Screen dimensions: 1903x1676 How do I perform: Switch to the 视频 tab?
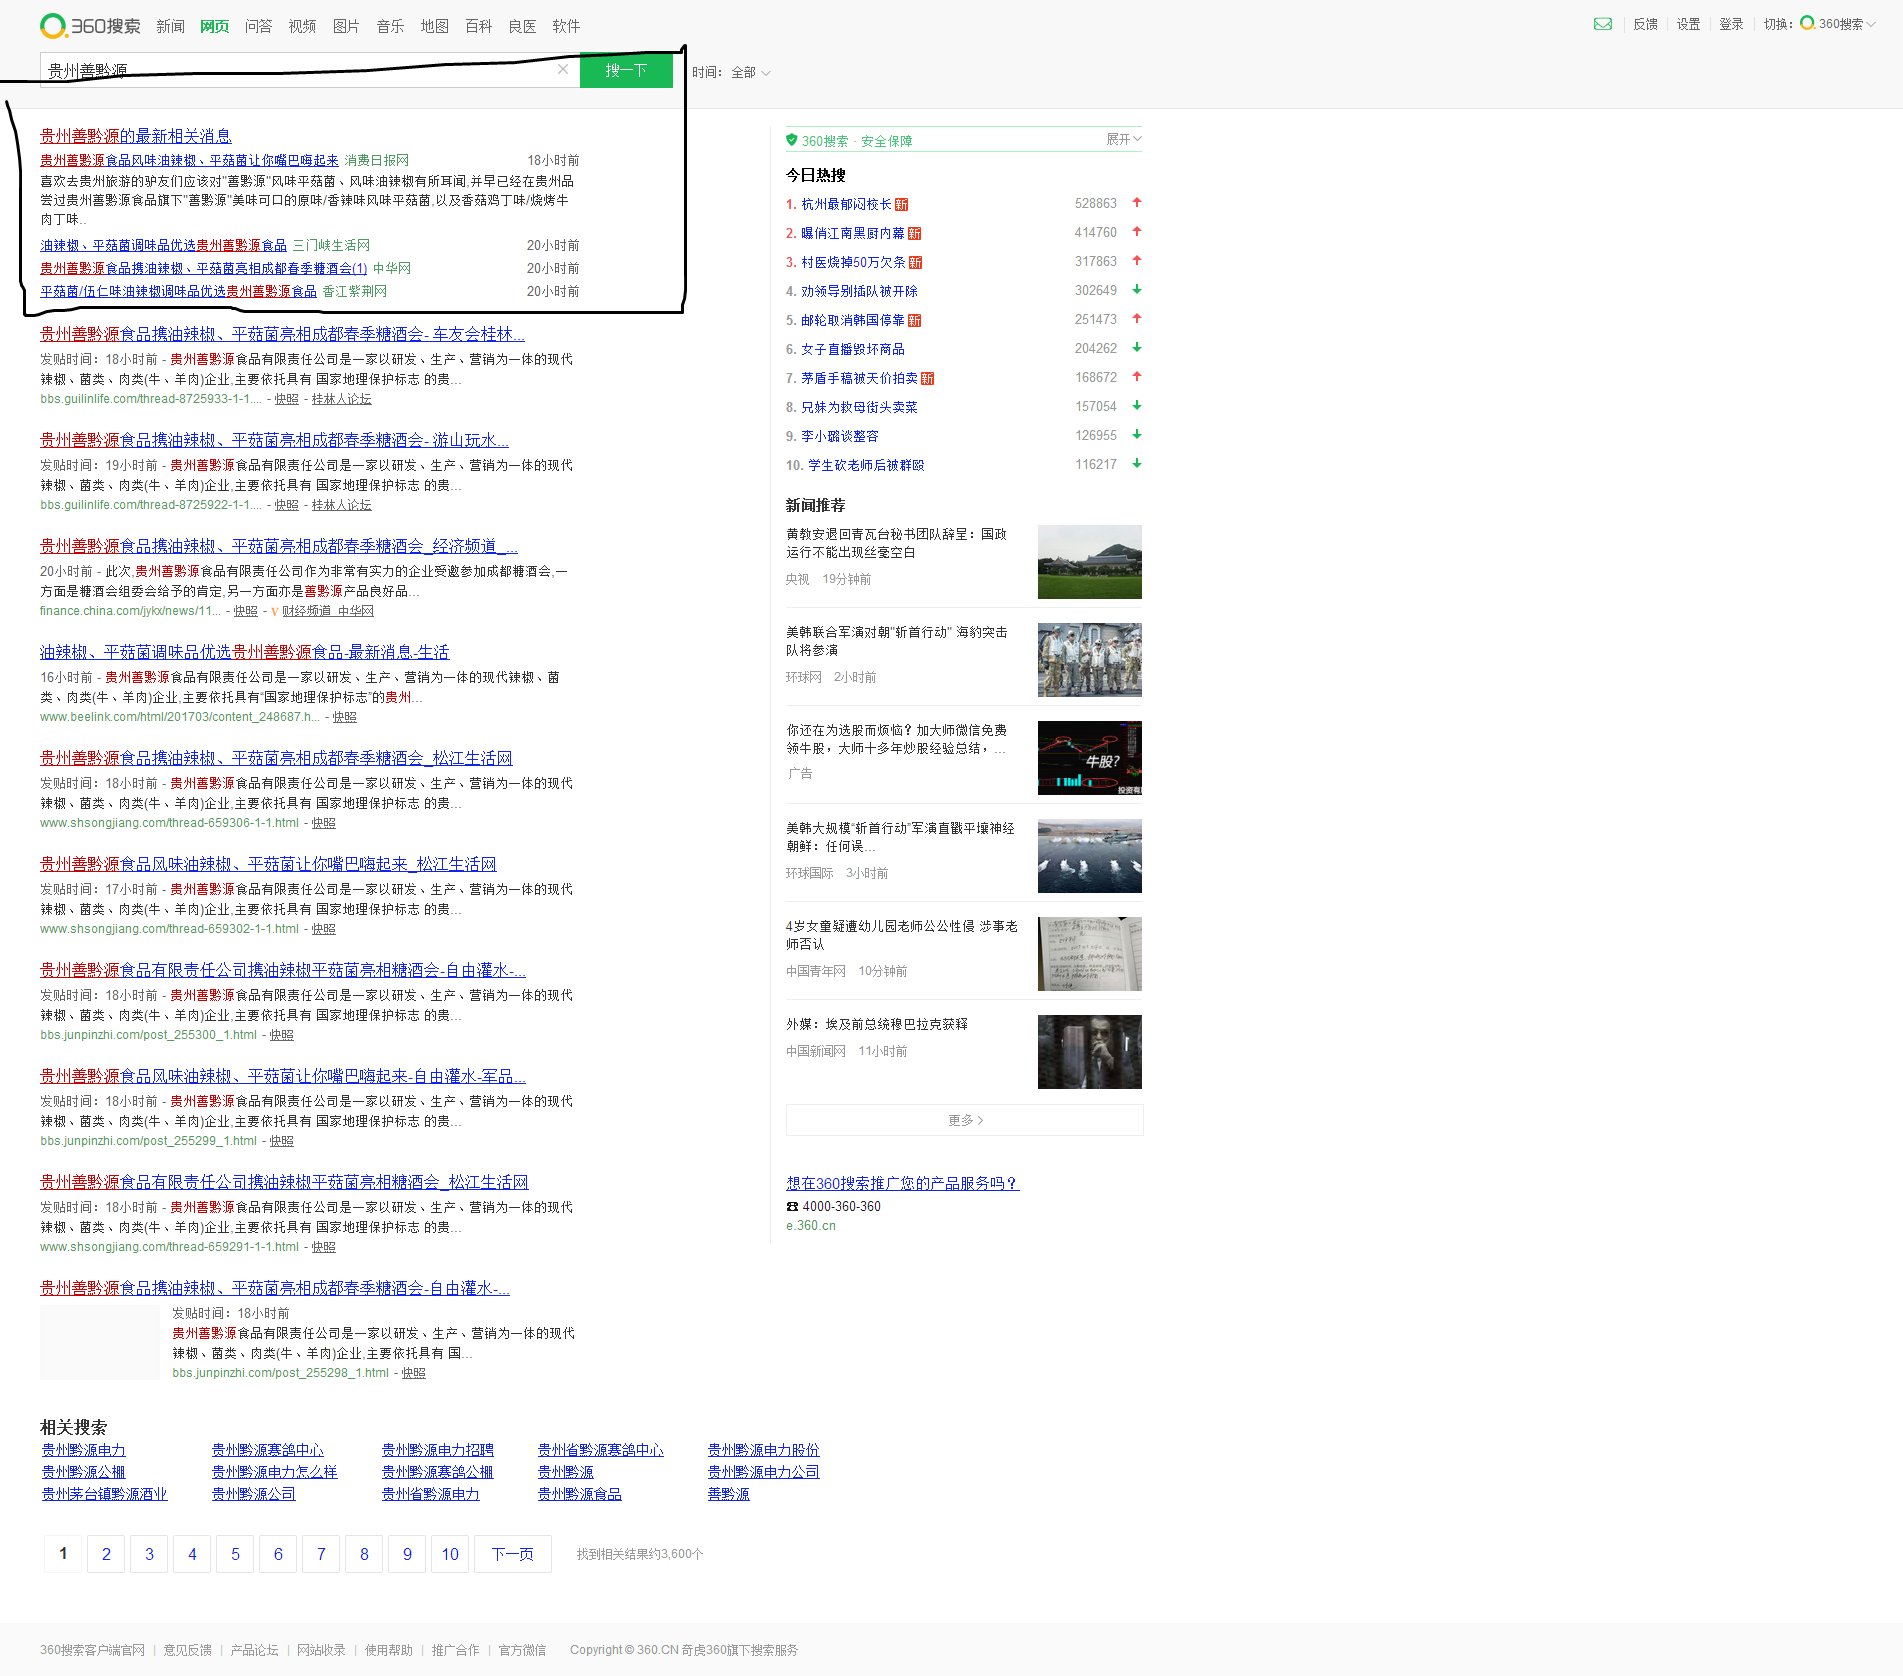click(302, 26)
